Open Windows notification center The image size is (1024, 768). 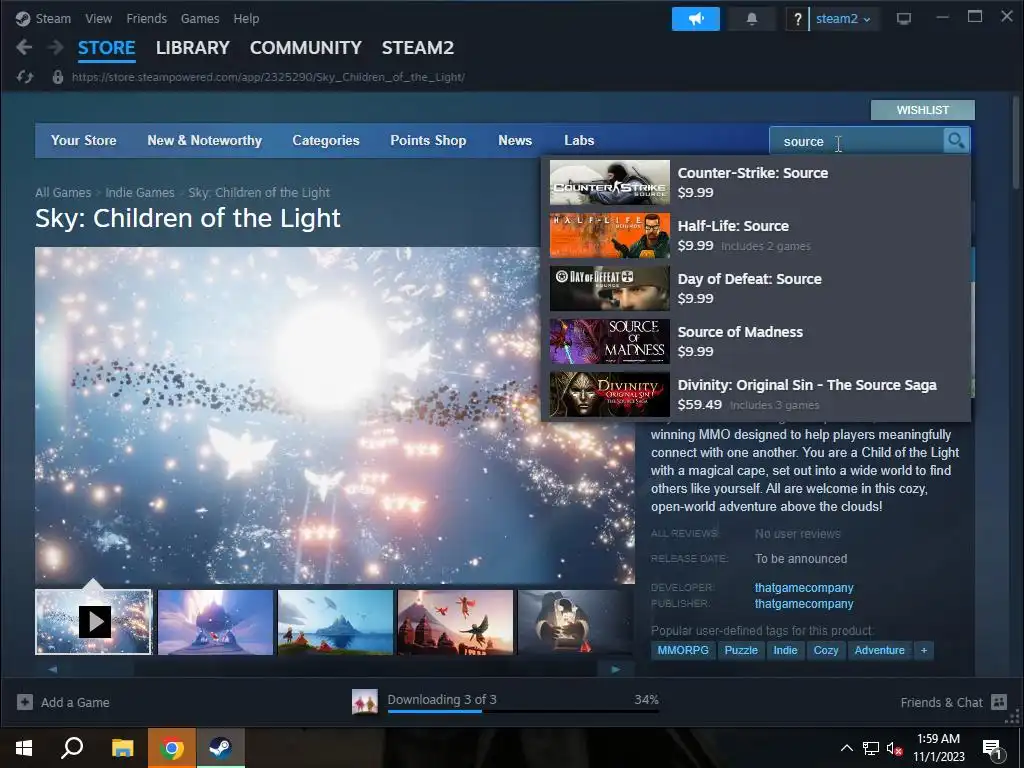(x=992, y=748)
